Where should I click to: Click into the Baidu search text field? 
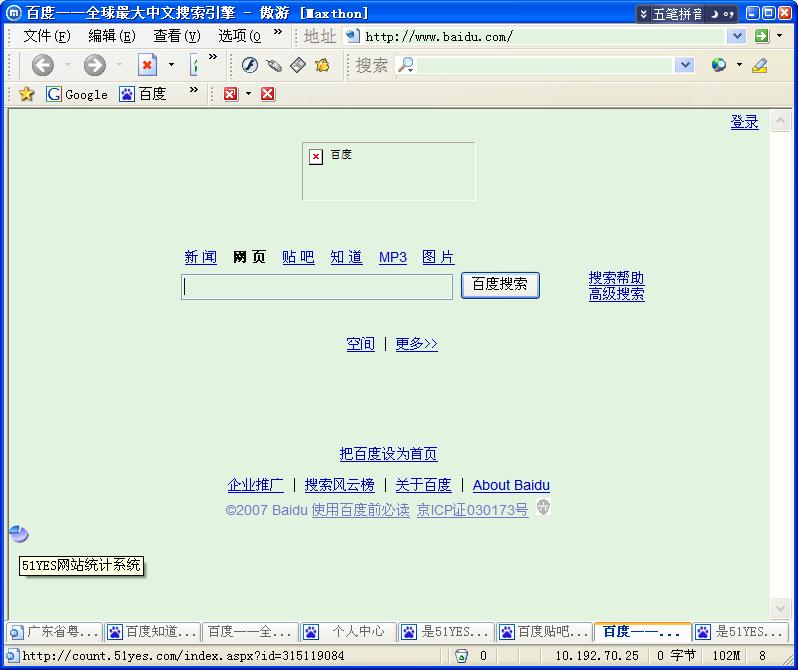317,287
